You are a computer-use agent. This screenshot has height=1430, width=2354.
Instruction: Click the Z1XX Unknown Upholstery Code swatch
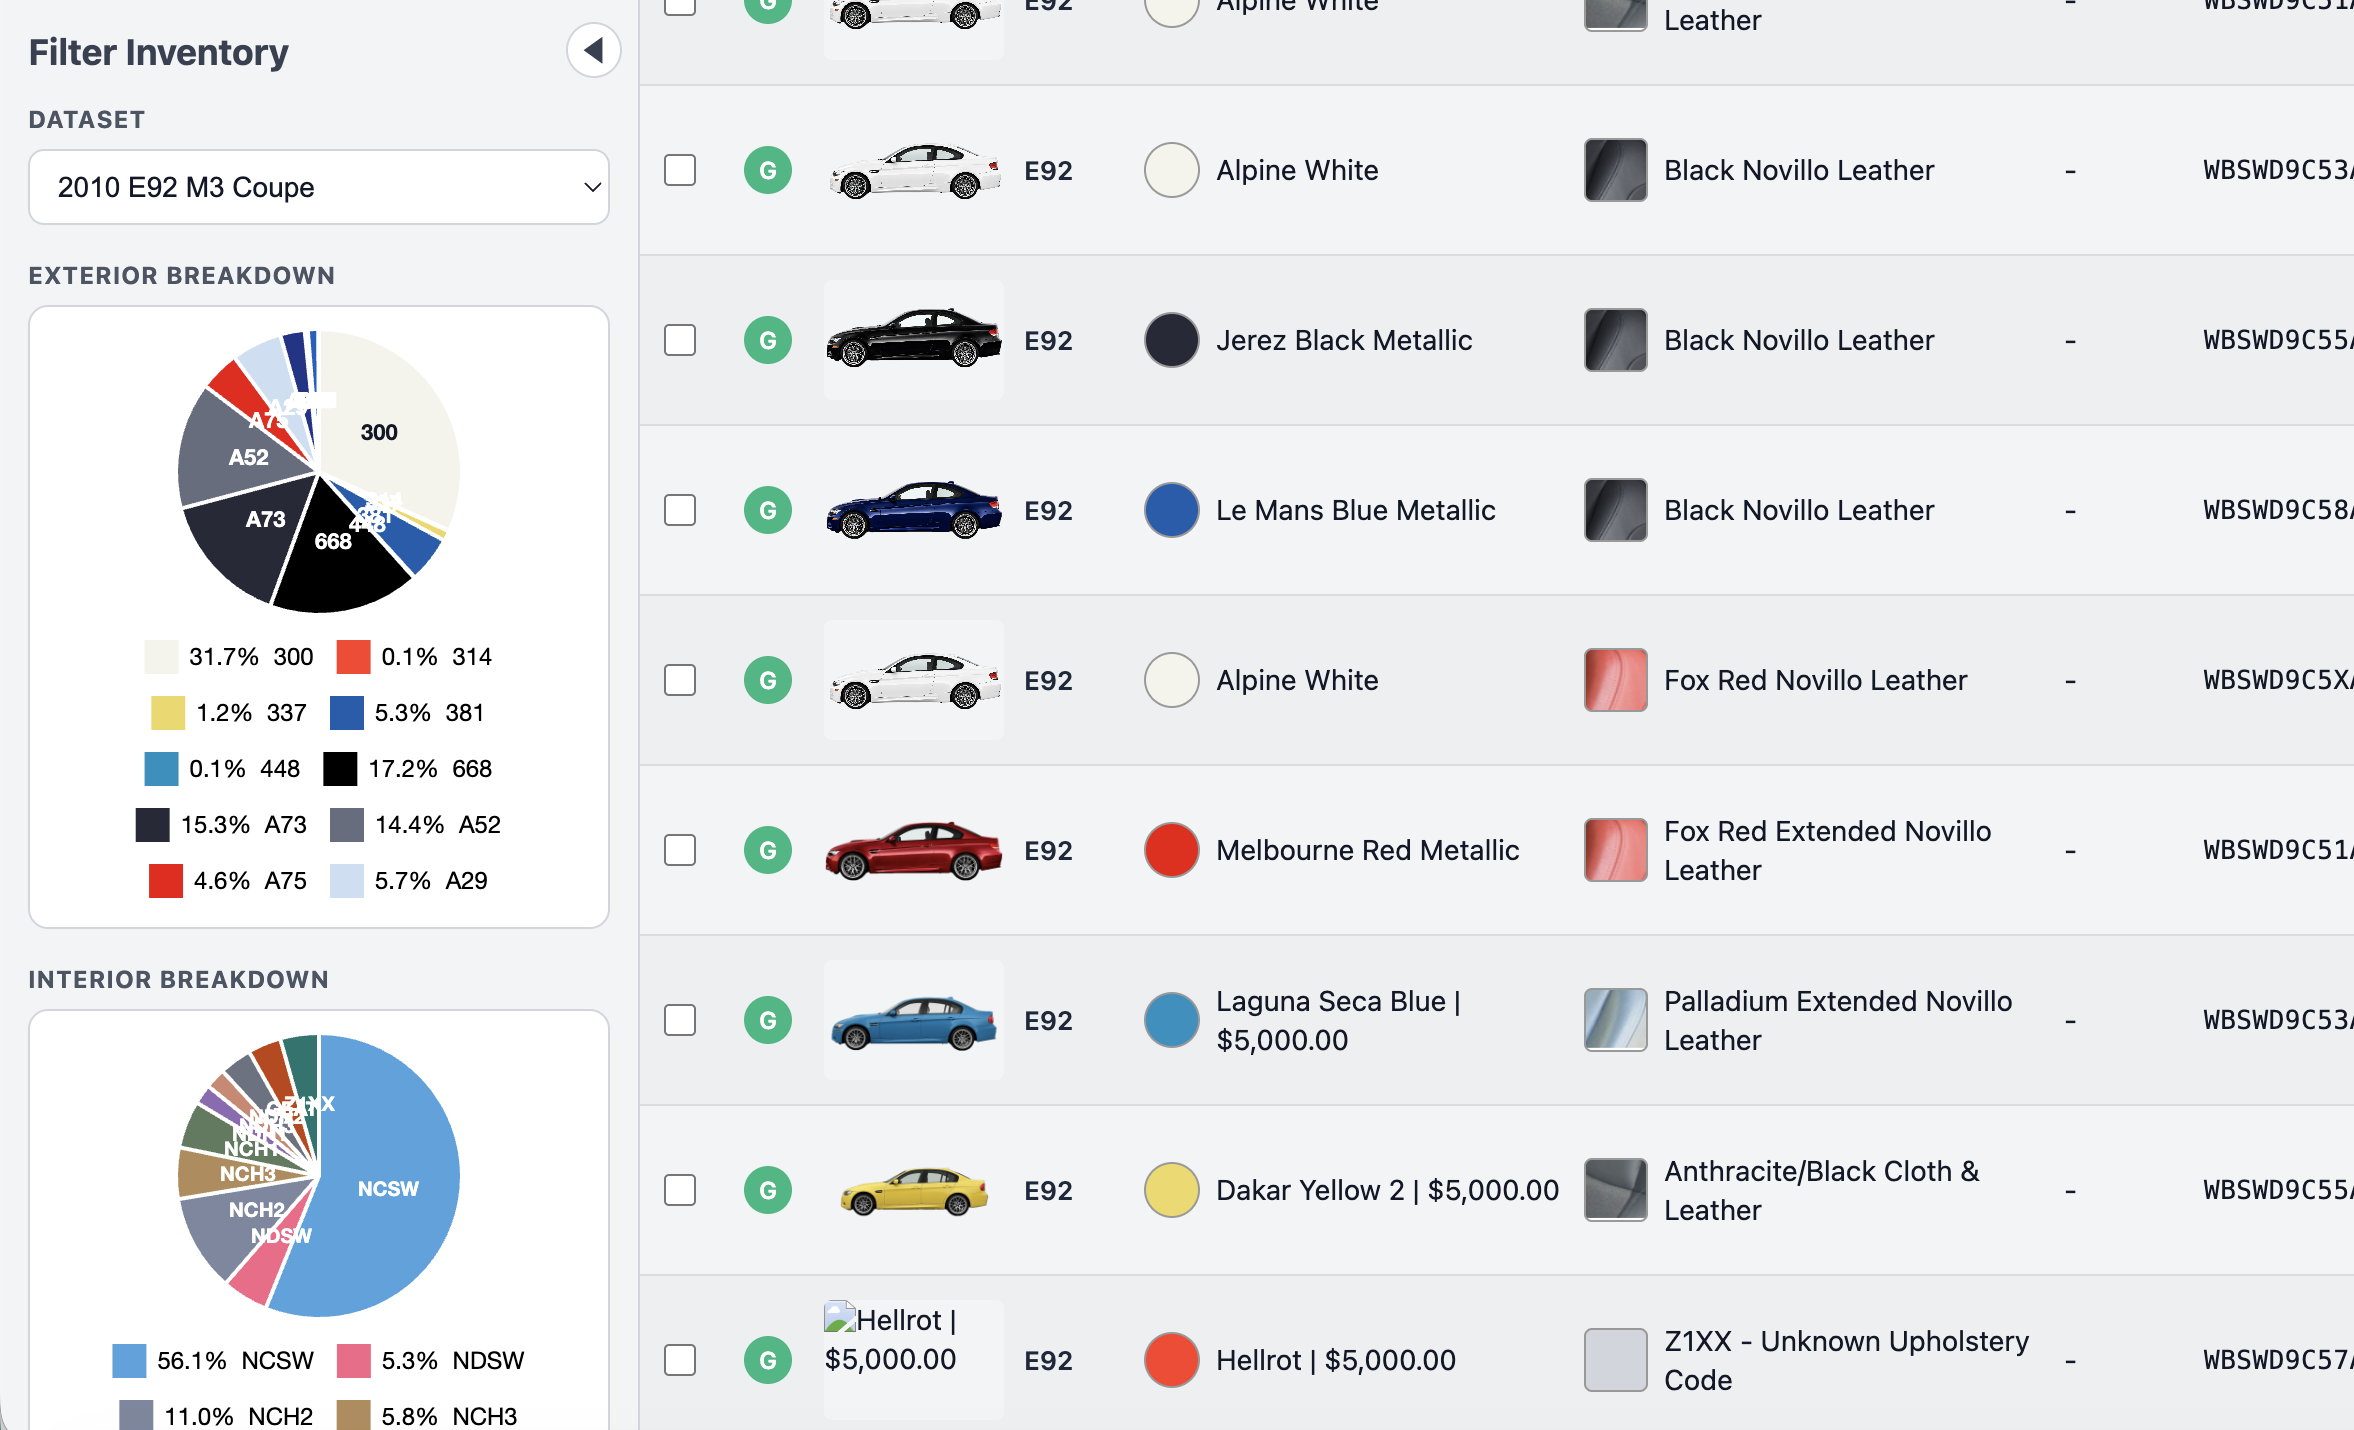[1616, 1360]
